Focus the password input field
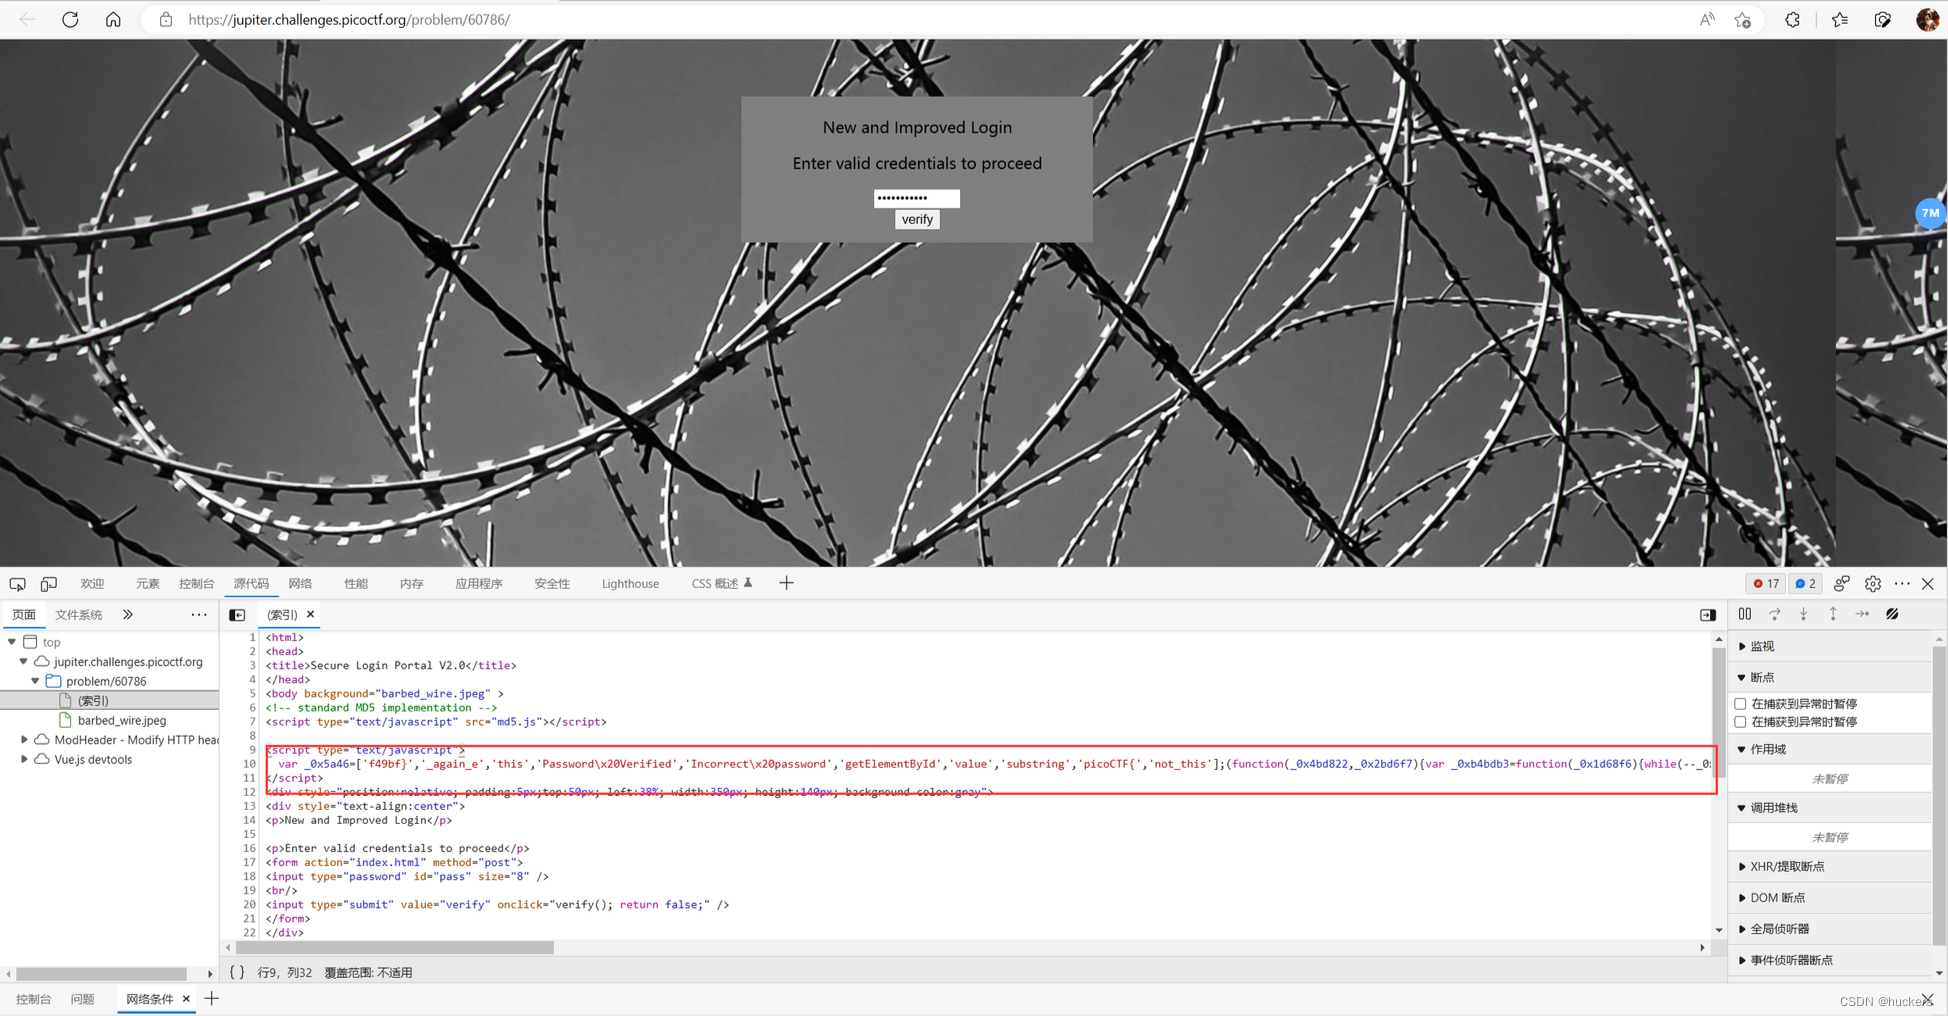1948x1016 pixels. 917,198
